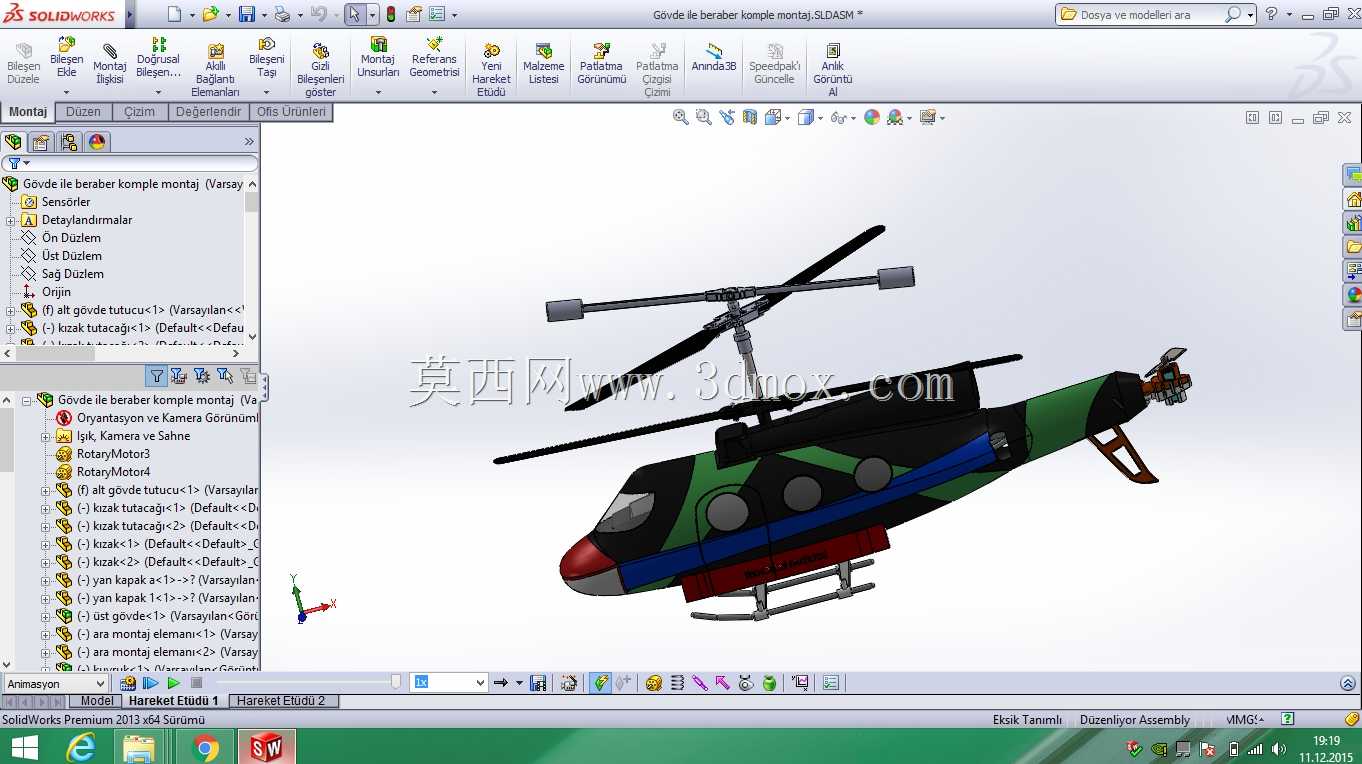Switch to the Değerlendir tab
Viewport: 1362px width, 764px height.
(x=208, y=112)
